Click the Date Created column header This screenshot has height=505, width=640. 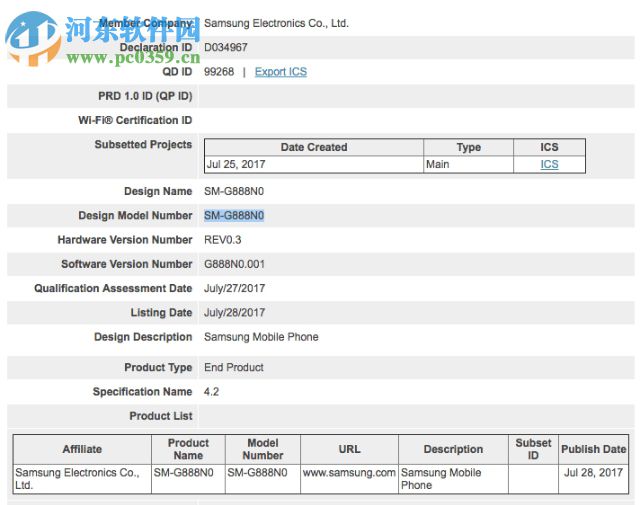pos(314,147)
